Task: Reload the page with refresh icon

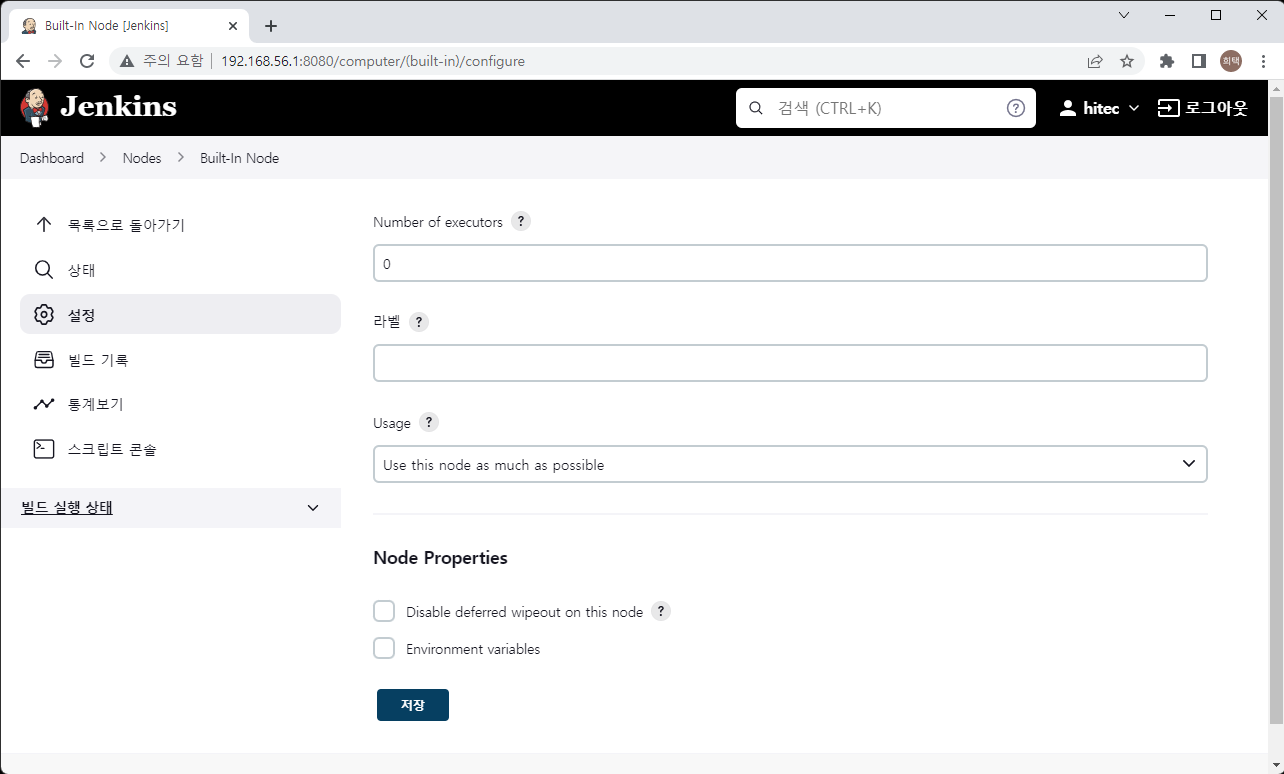Action: pyautogui.click(x=87, y=61)
